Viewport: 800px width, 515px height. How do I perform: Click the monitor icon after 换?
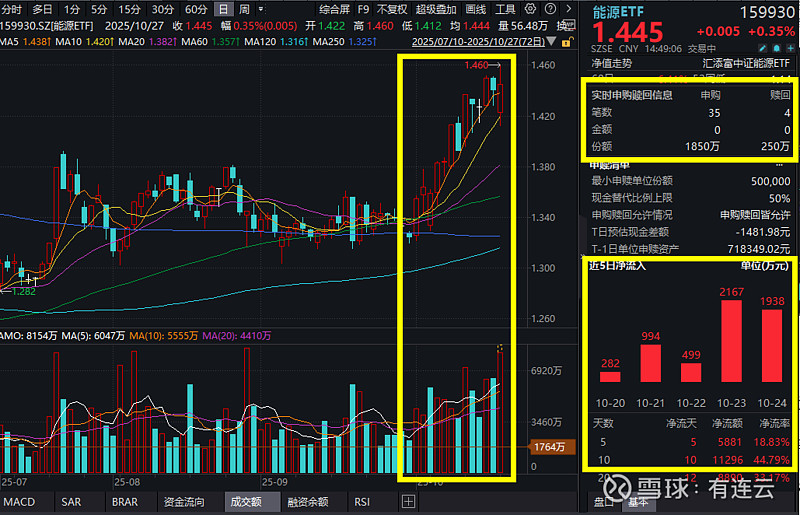click(570, 25)
